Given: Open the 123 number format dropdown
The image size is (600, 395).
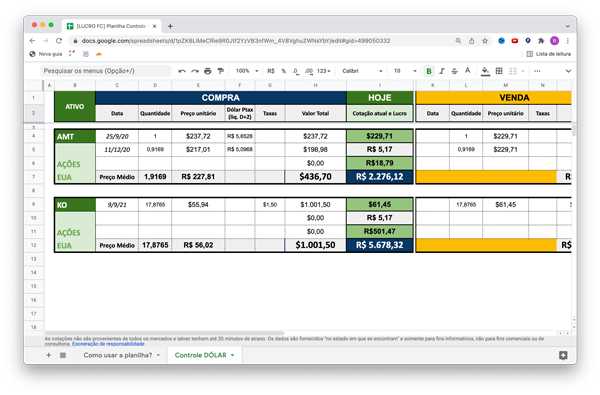Looking at the screenshot, I should 324,71.
